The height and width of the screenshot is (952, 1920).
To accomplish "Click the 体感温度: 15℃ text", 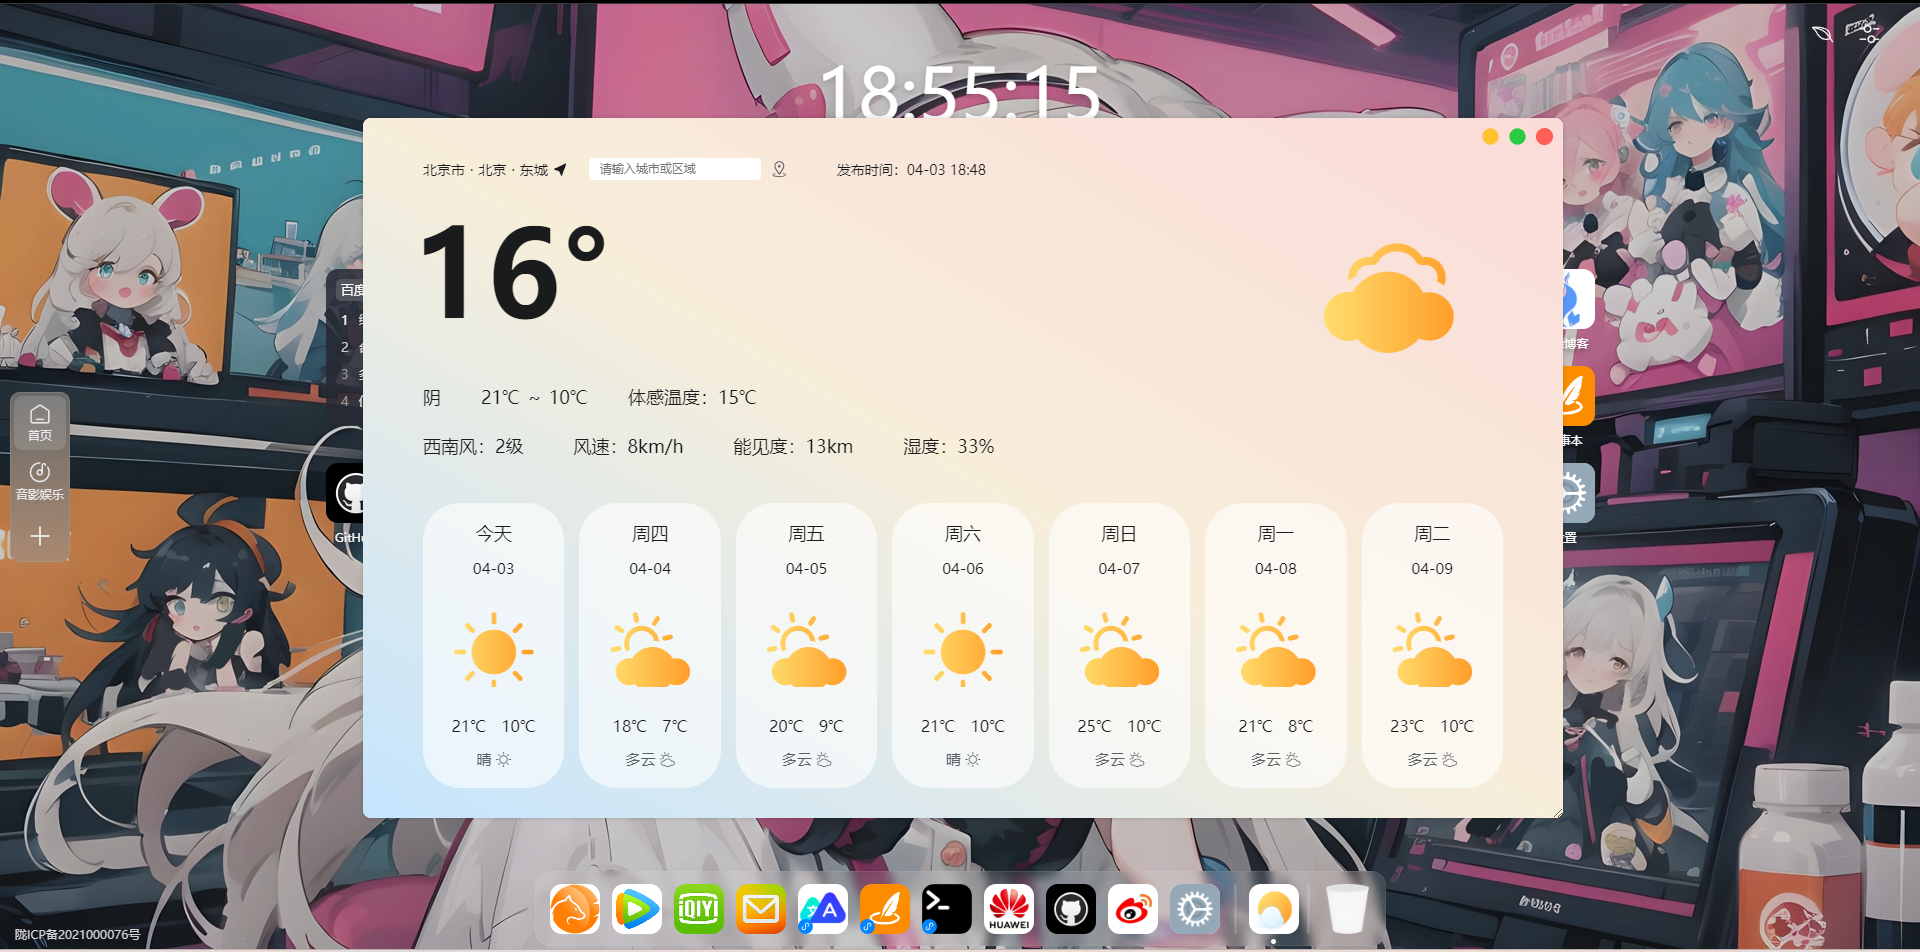I will click(x=692, y=398).
